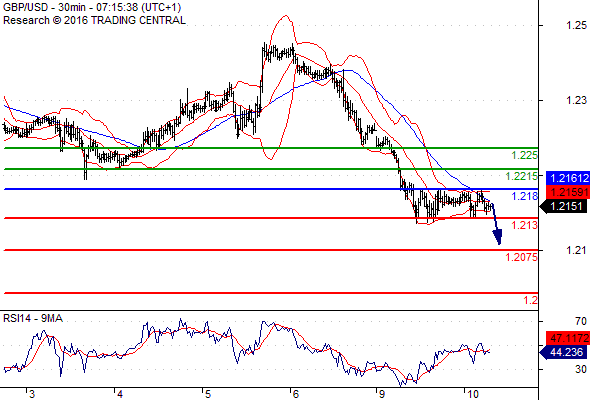Click the 70 level on RSI axis
590x400 pixels.
(581, 321)
